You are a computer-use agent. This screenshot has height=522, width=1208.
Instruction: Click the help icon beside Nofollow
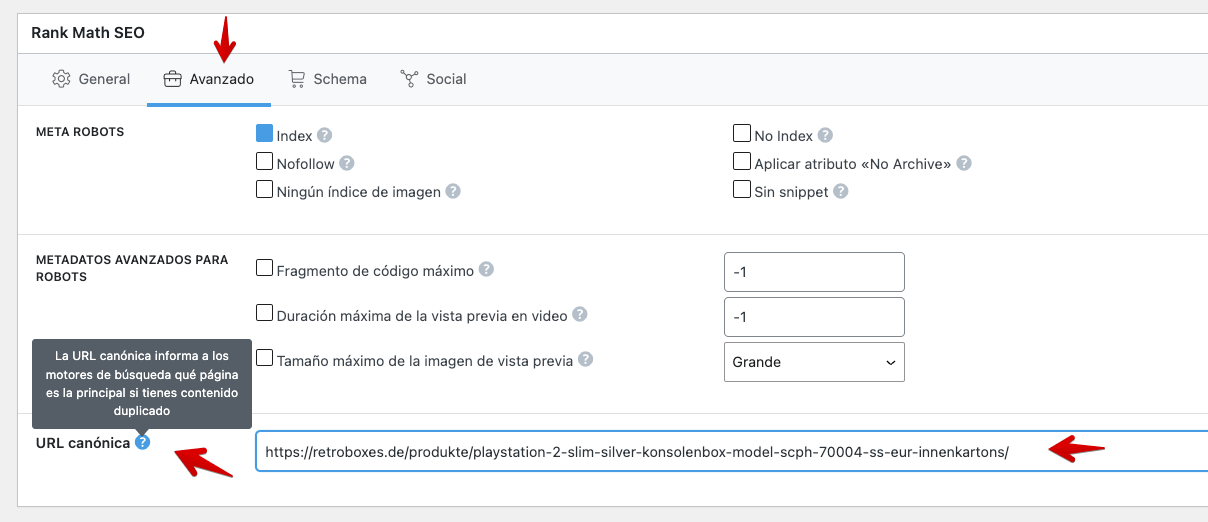pyautogui.click(x=347, y=163)
